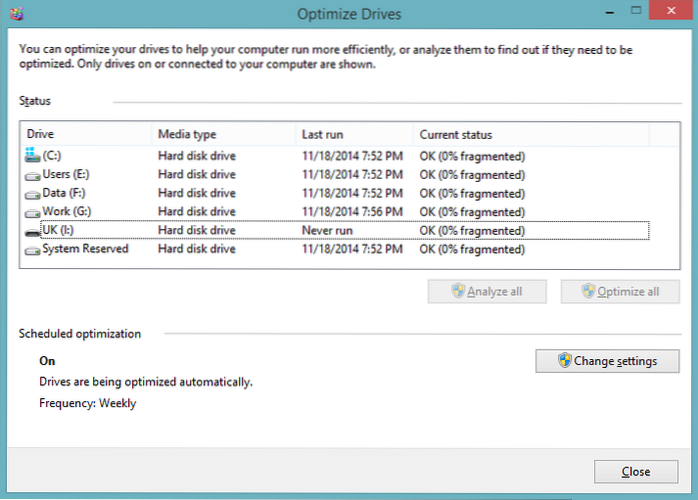This screenshot has width=698, height=500.
Task: Click the '11/18/2014 7:56 PM' last run cell
Action: click(352, 211)
